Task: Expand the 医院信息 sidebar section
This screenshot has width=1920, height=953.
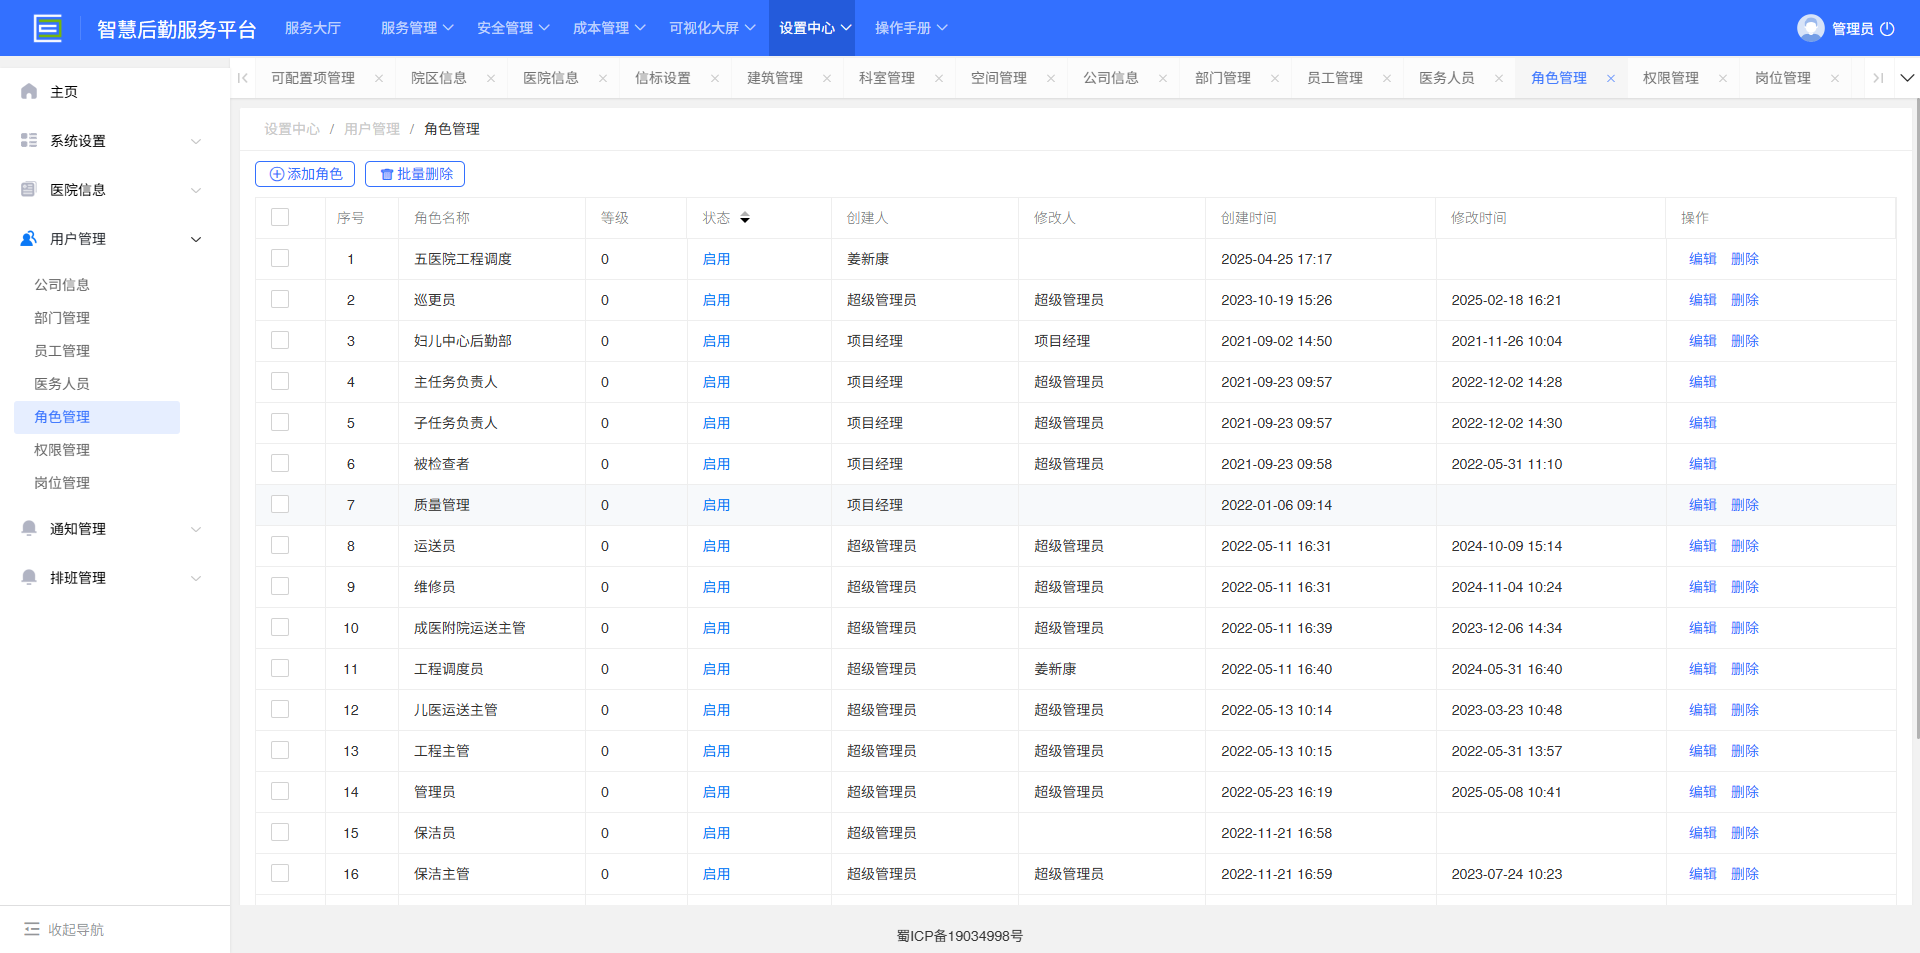Action: pyautogui.click(x=196, y=190)
